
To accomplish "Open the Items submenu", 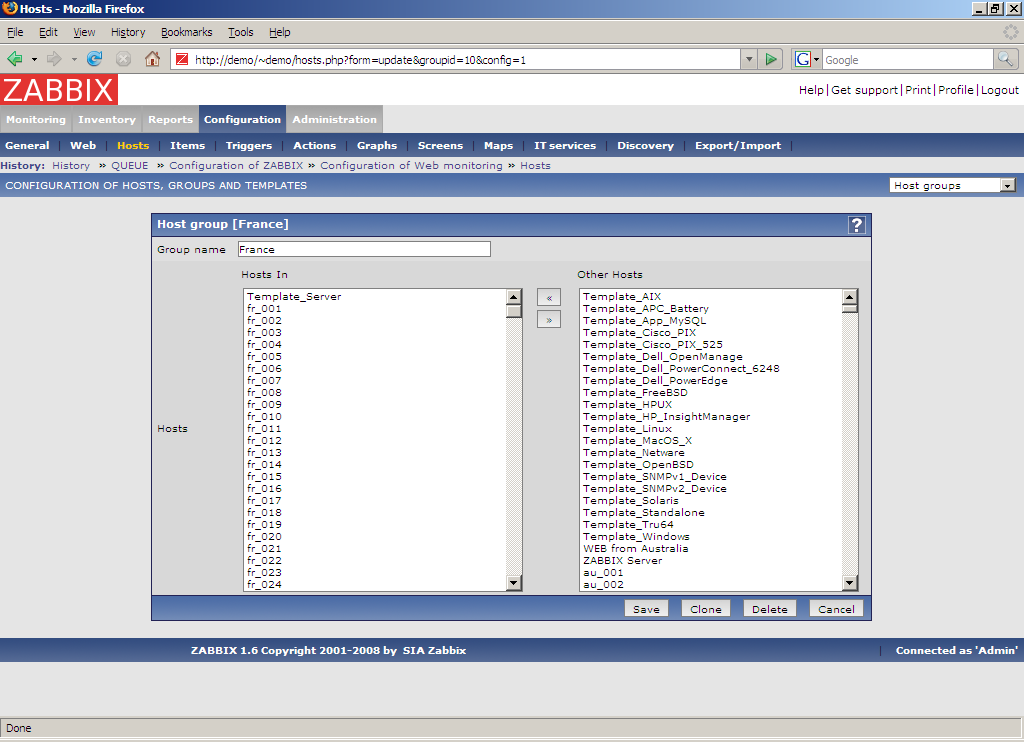I will point(187,146).
